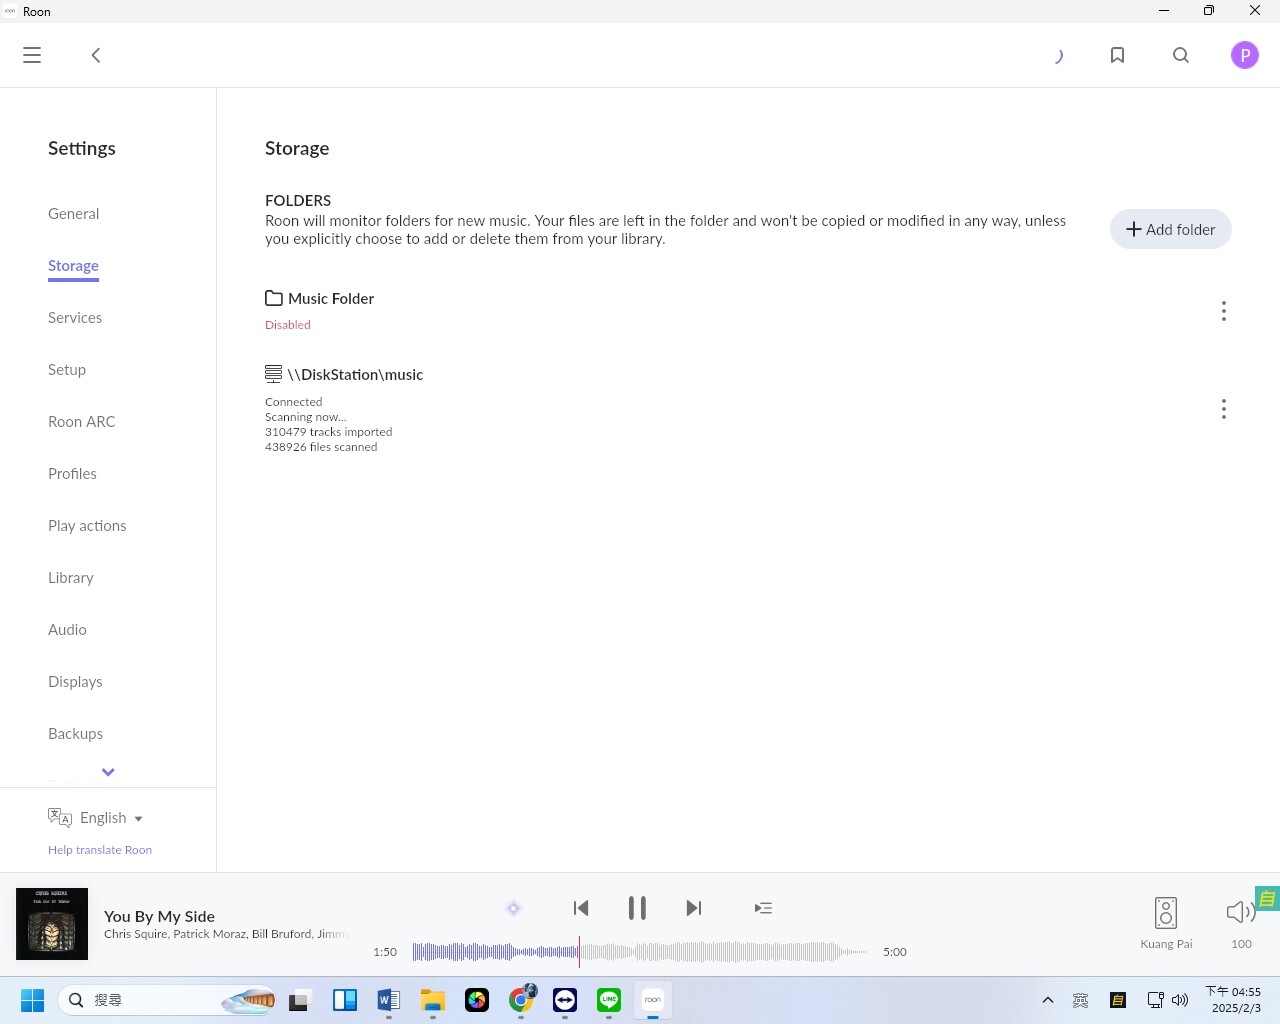The height and width of the screenshot is (1024, 1280).
Task: Open the You By My Side track title
Action: (x=160, y=916)
